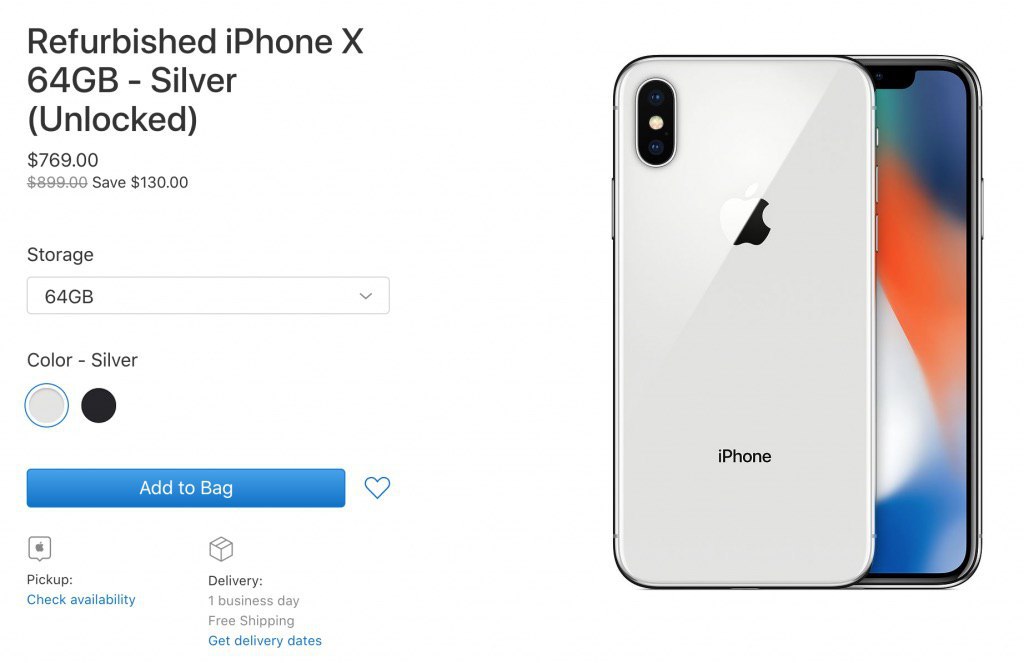Click the strikethrough $899.00 original price
Screen dimensions: 1024x663
click(57, 182)
